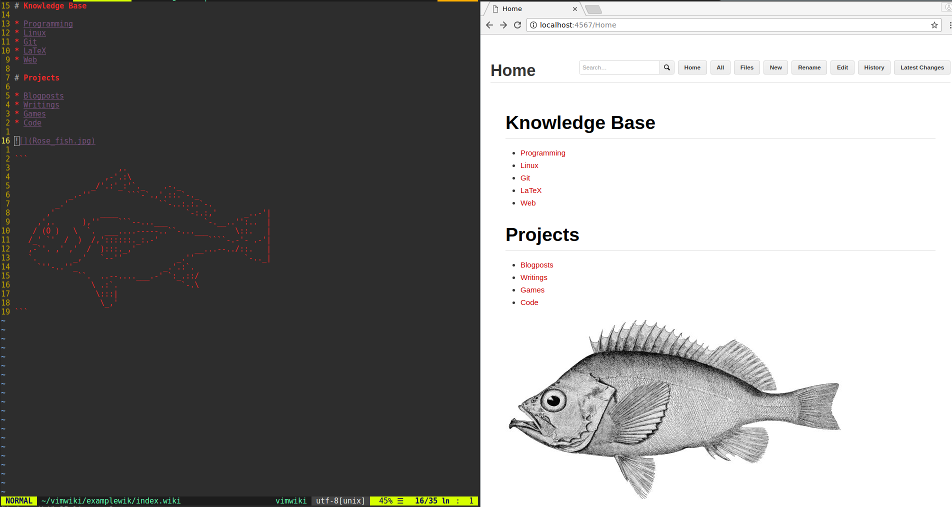
Task: Close the Home browser tab
Action: (x=574, y=9)
